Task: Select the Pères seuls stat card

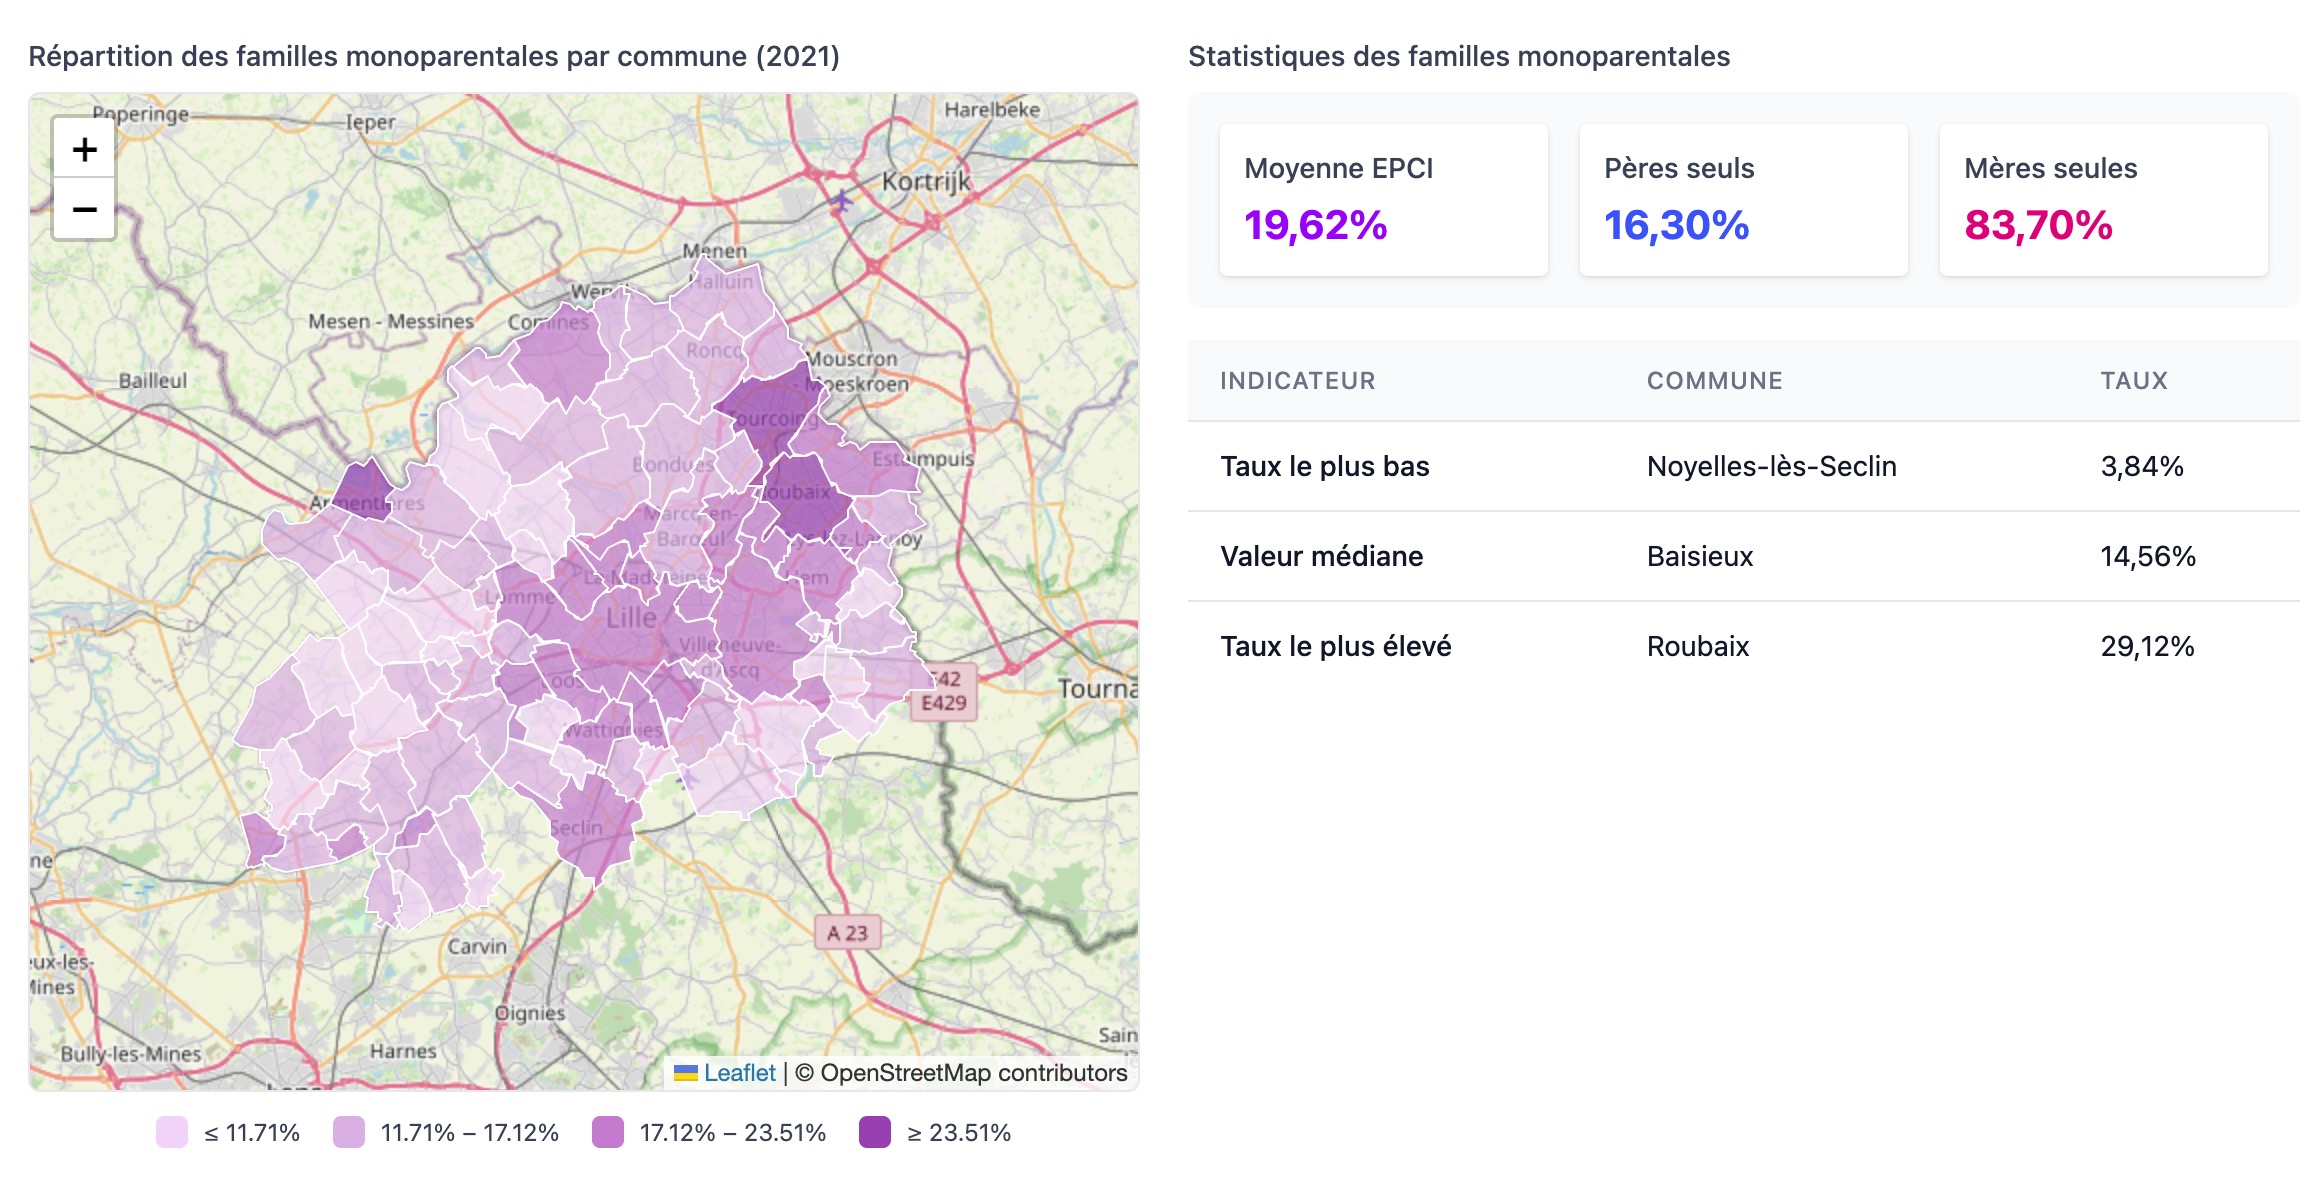Action: tap(1744, 198)
